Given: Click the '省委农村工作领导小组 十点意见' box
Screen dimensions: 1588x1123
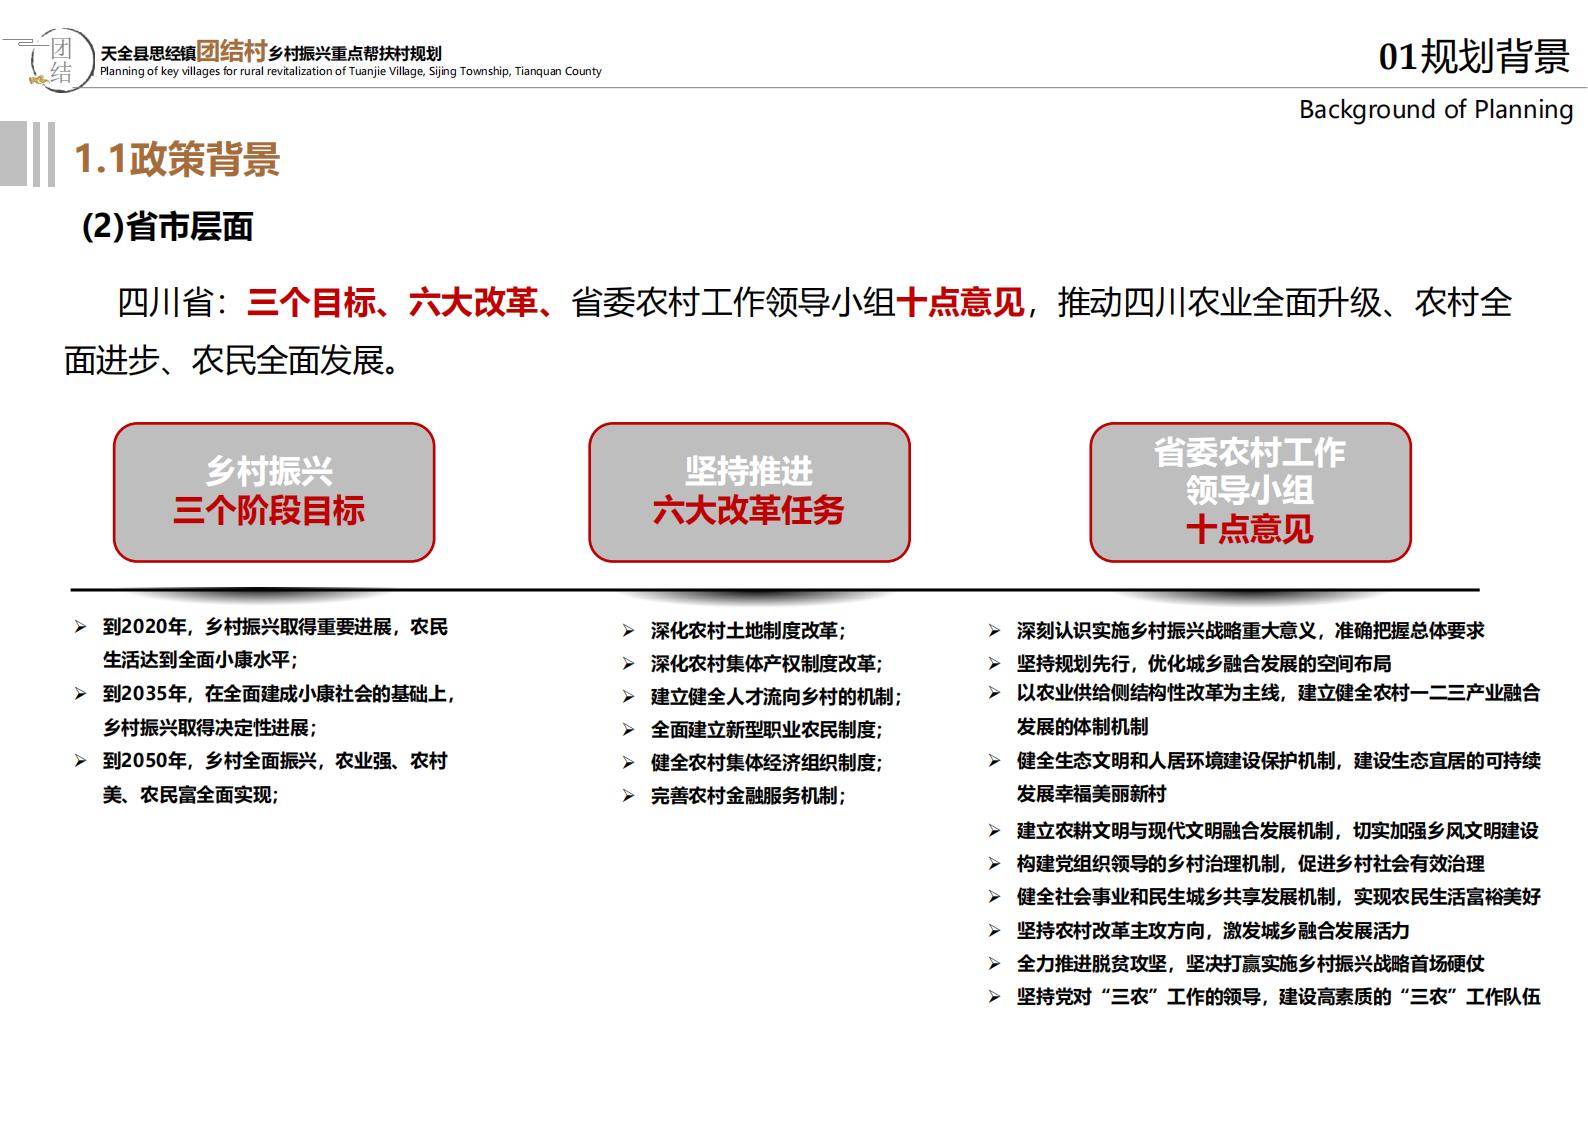Looking at the screenshot, I should pos(1250,492).
